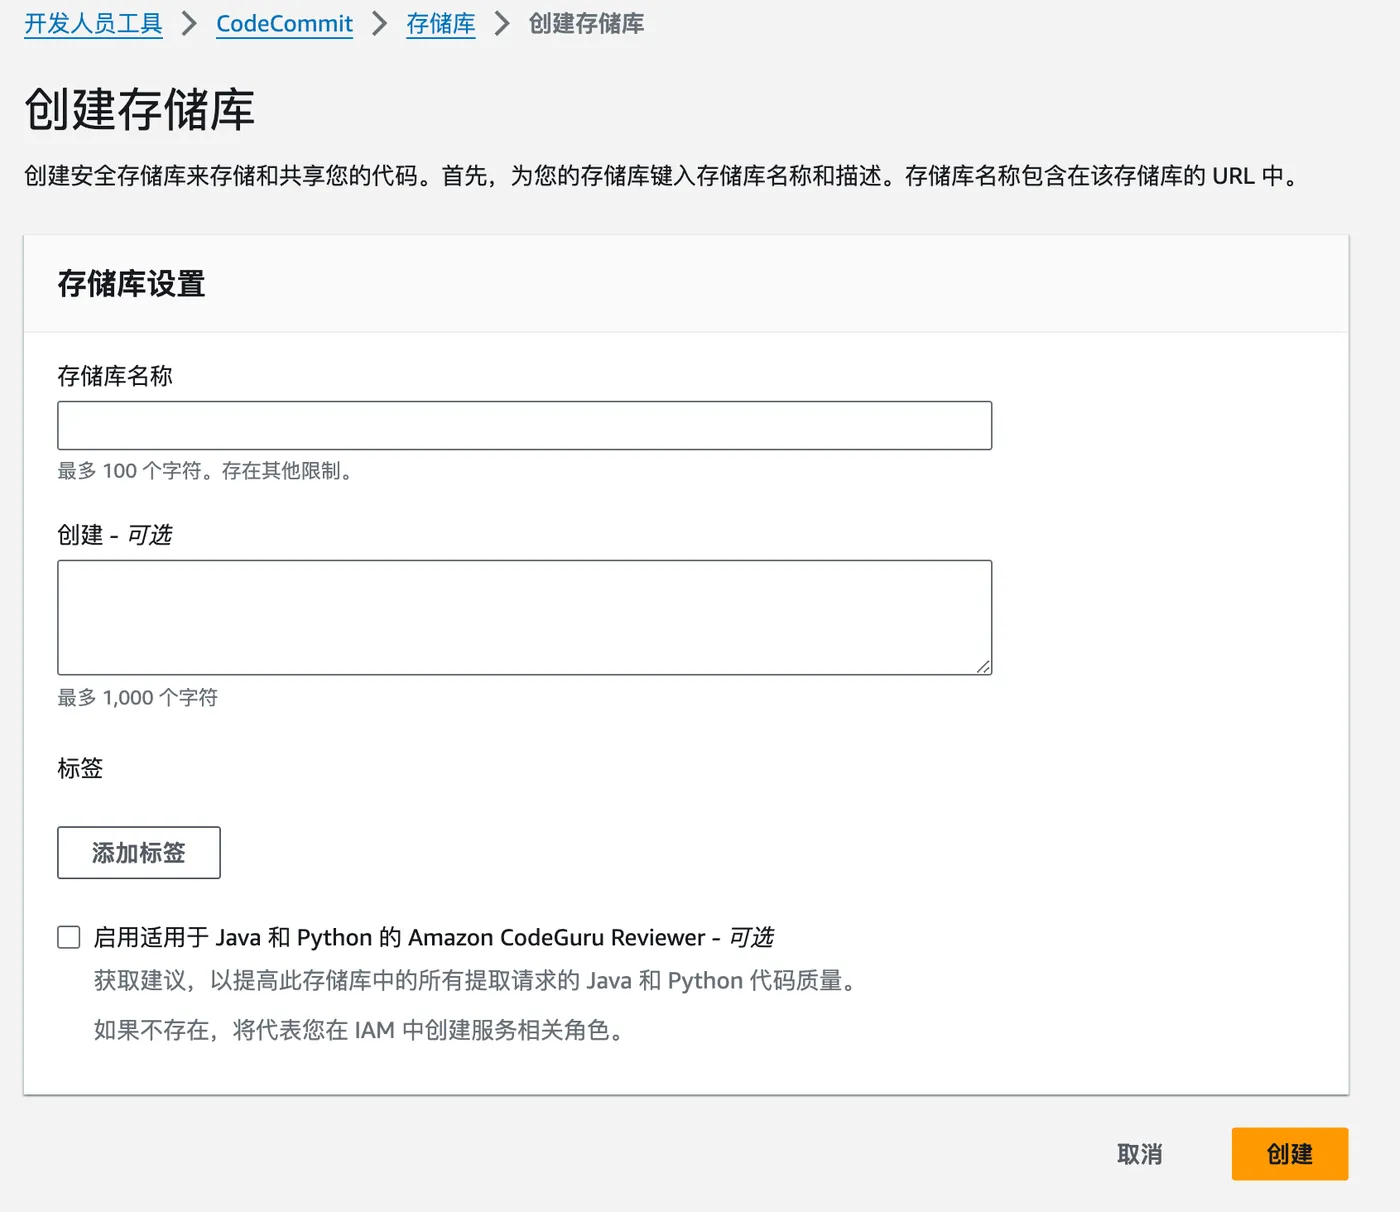1400x1212 pixels.
Task: Grab the textarea resize handle corner
Action: click(x=983, y=666)
